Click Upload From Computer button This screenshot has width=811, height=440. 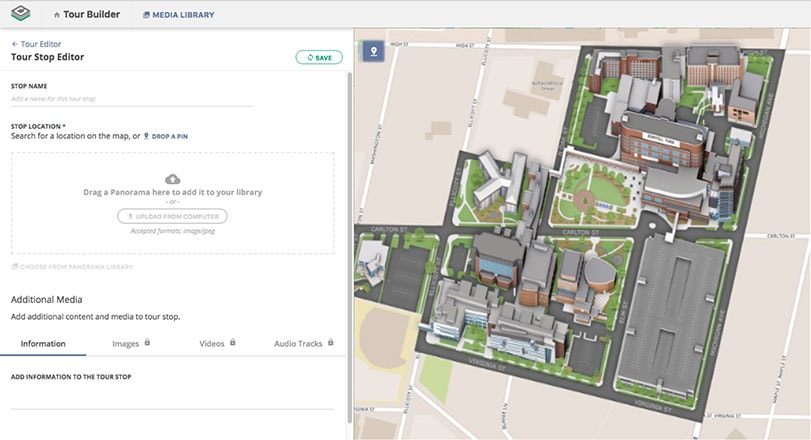click(172, 216)
